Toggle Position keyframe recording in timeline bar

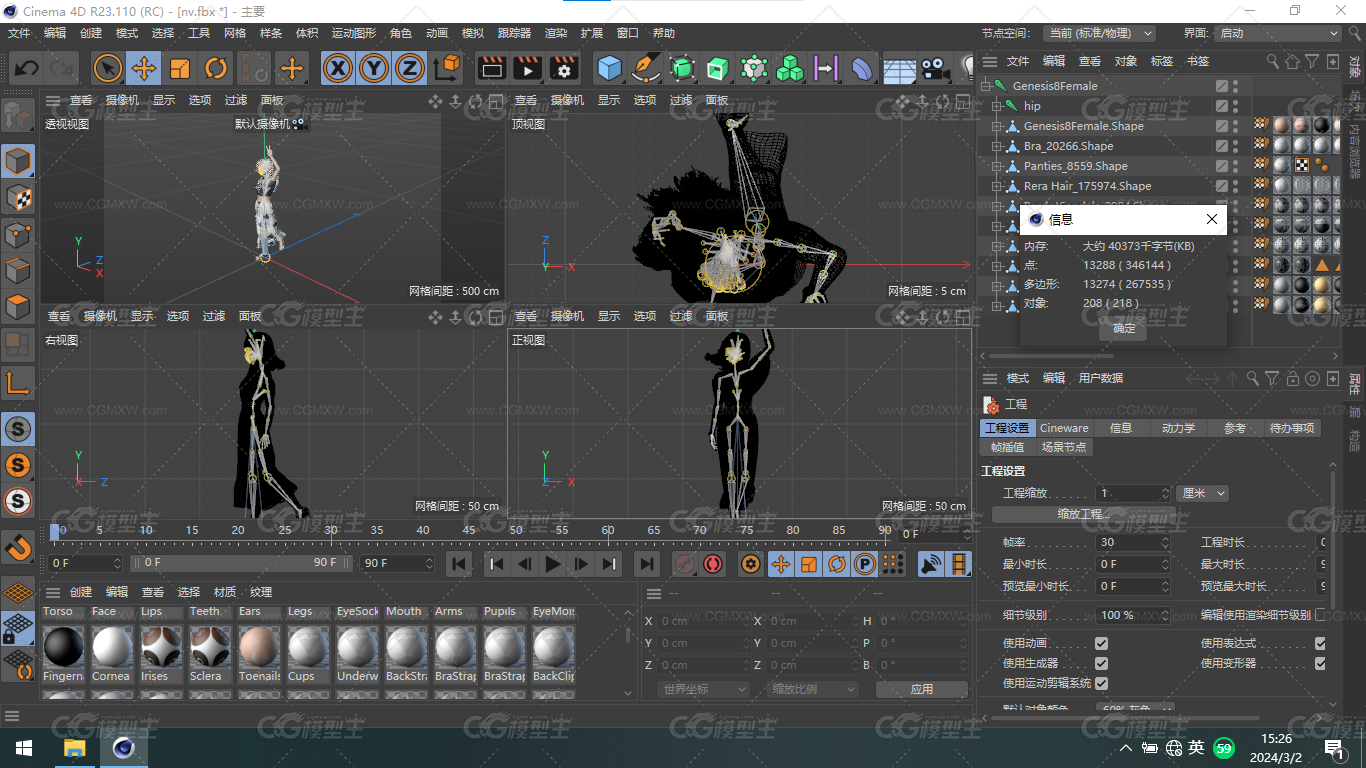(780, 564)
